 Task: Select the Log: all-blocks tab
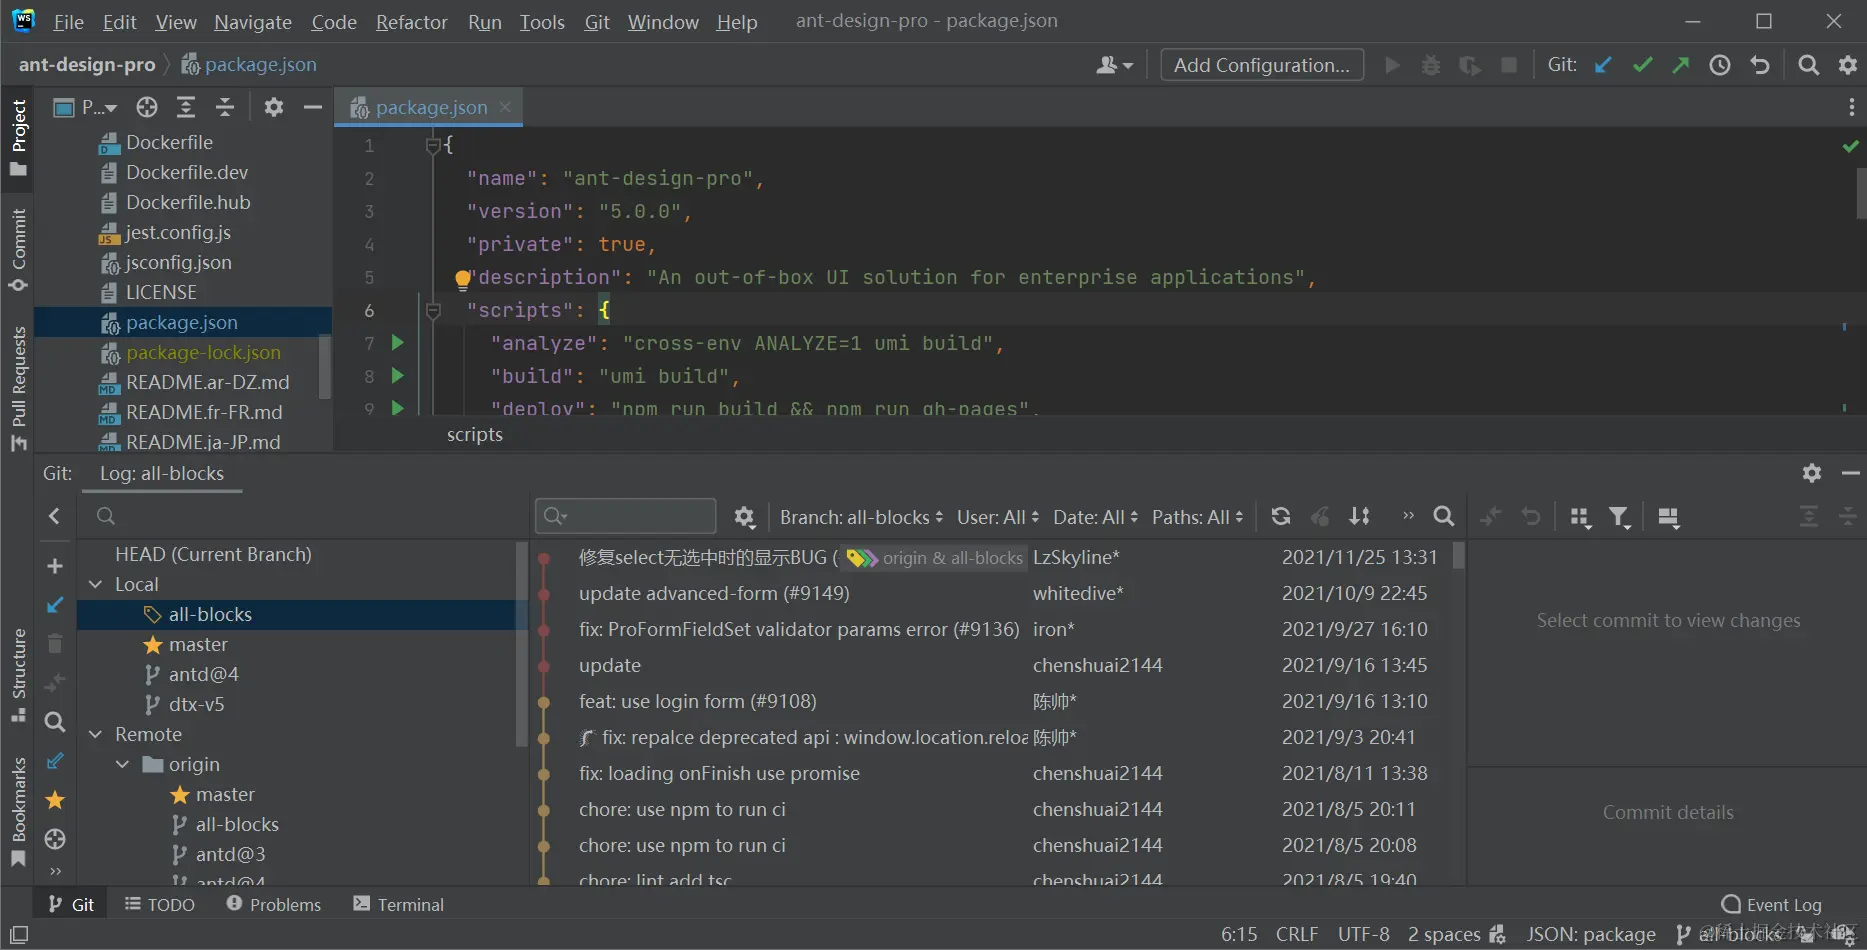[162, 473]
